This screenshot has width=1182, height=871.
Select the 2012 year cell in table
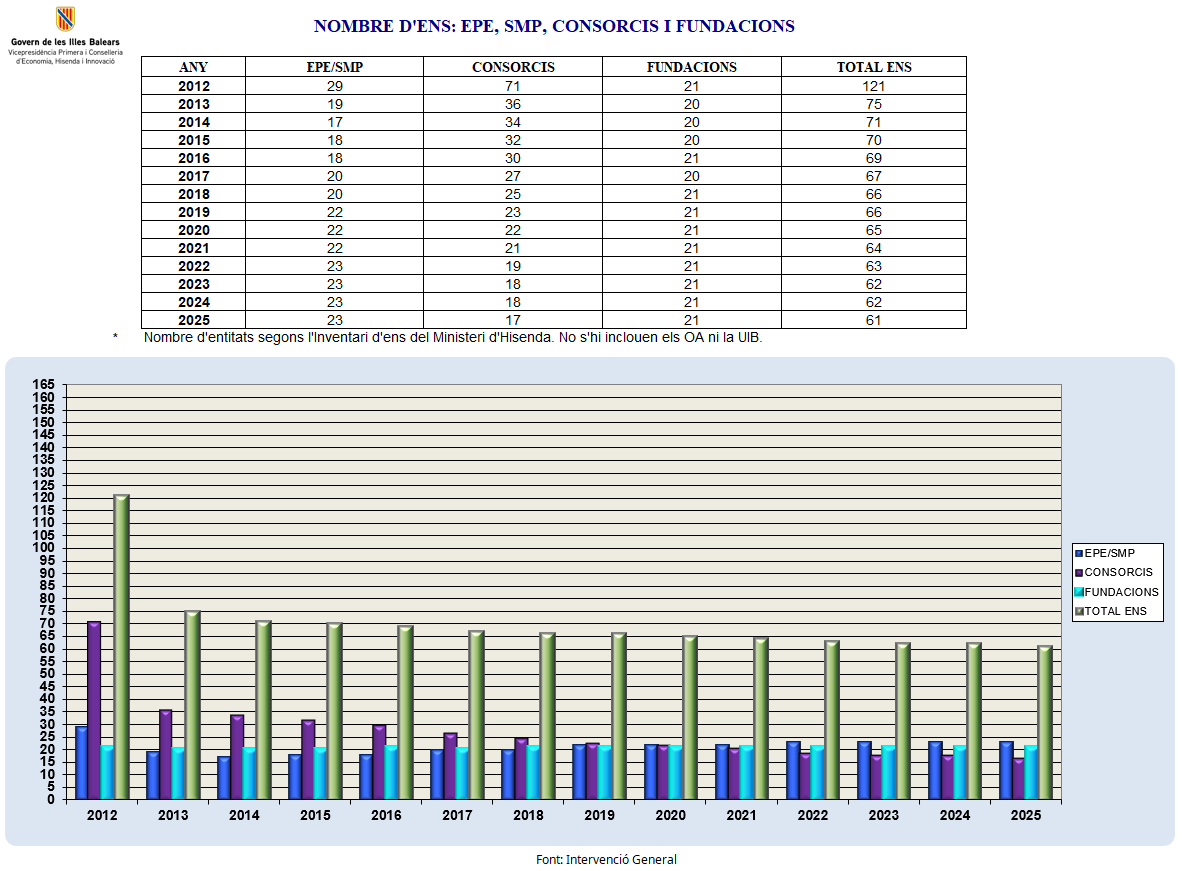(194, 86)
